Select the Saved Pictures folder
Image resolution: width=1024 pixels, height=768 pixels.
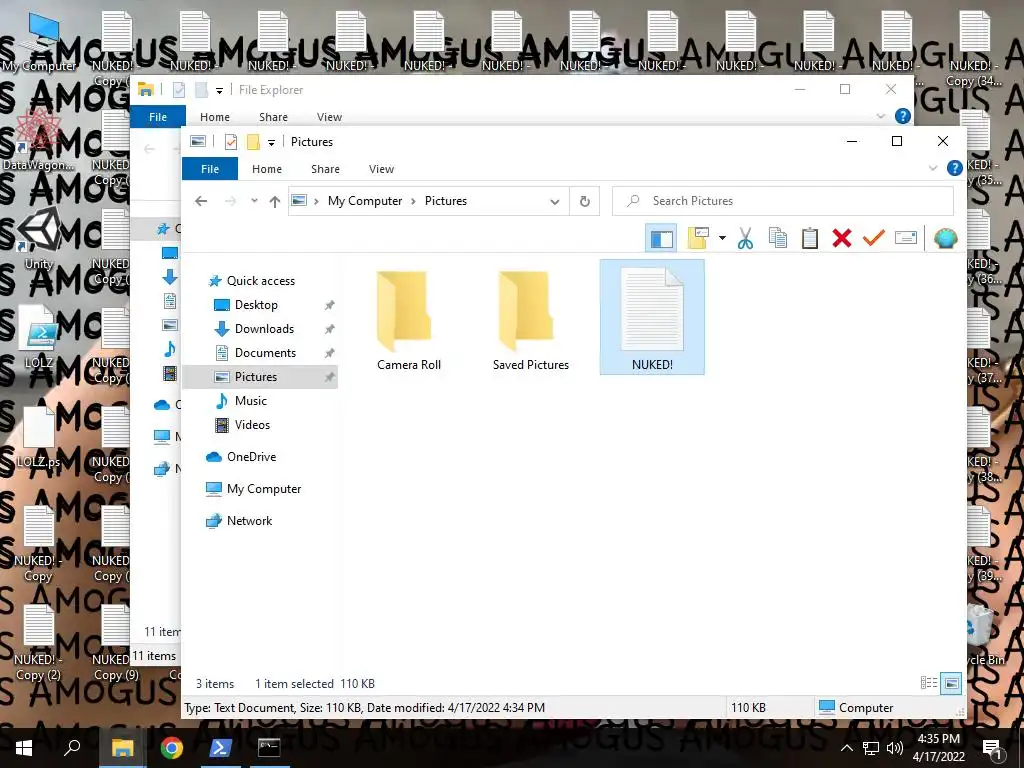coord(530,320)
